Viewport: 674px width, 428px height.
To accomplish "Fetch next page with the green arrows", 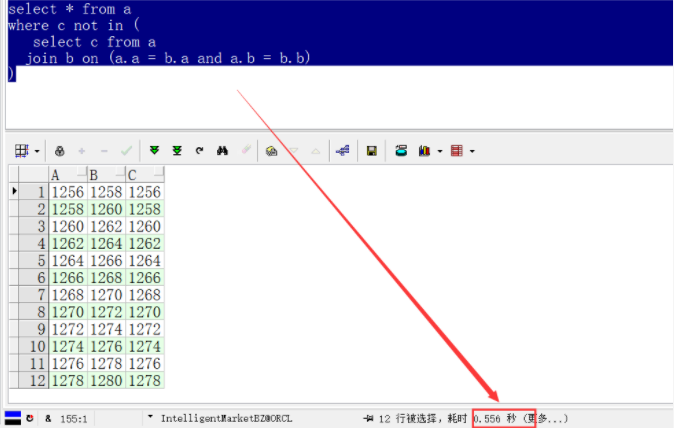I will tap(154, 150).
